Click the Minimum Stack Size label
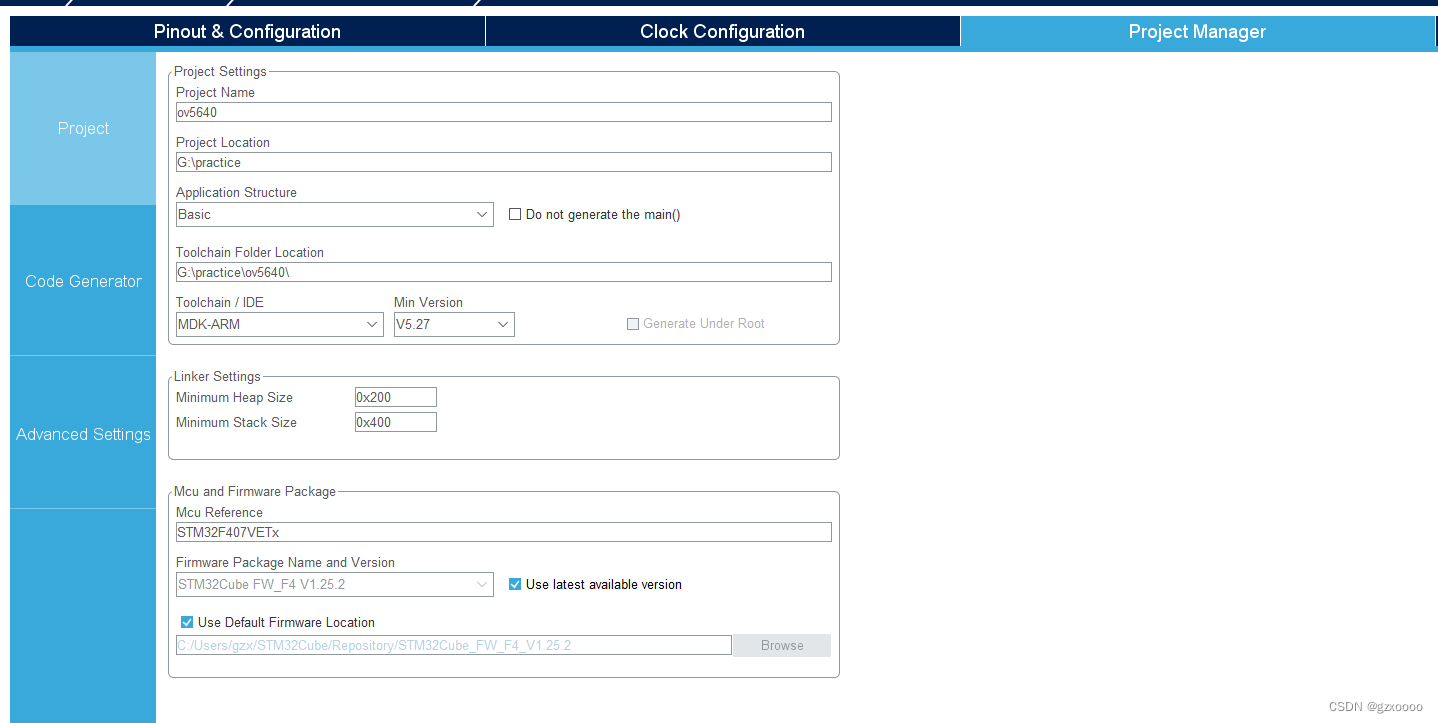 (x=236, y=422)
